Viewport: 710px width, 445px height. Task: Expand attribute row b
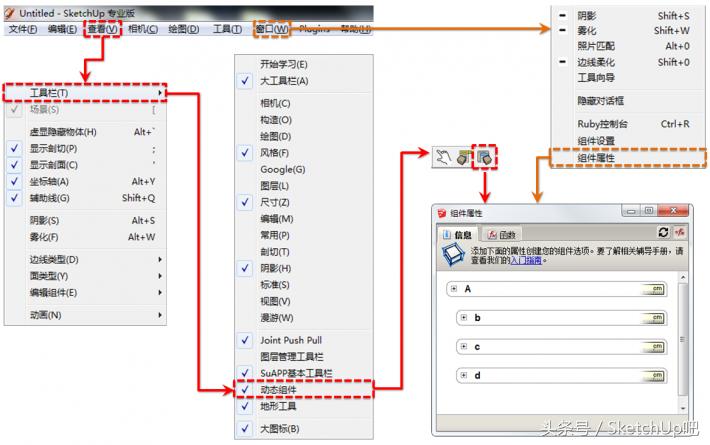pyautogui.click(x=464, y=317)
